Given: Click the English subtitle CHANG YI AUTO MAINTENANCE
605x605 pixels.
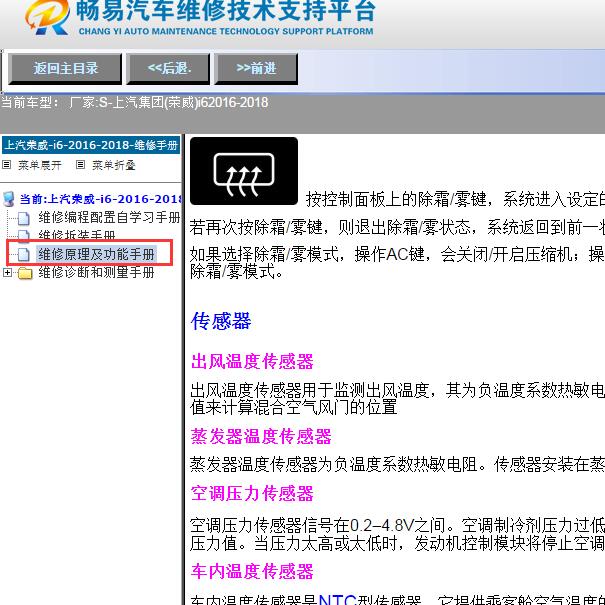Looking at the screenshot, I should pos(226,31).
